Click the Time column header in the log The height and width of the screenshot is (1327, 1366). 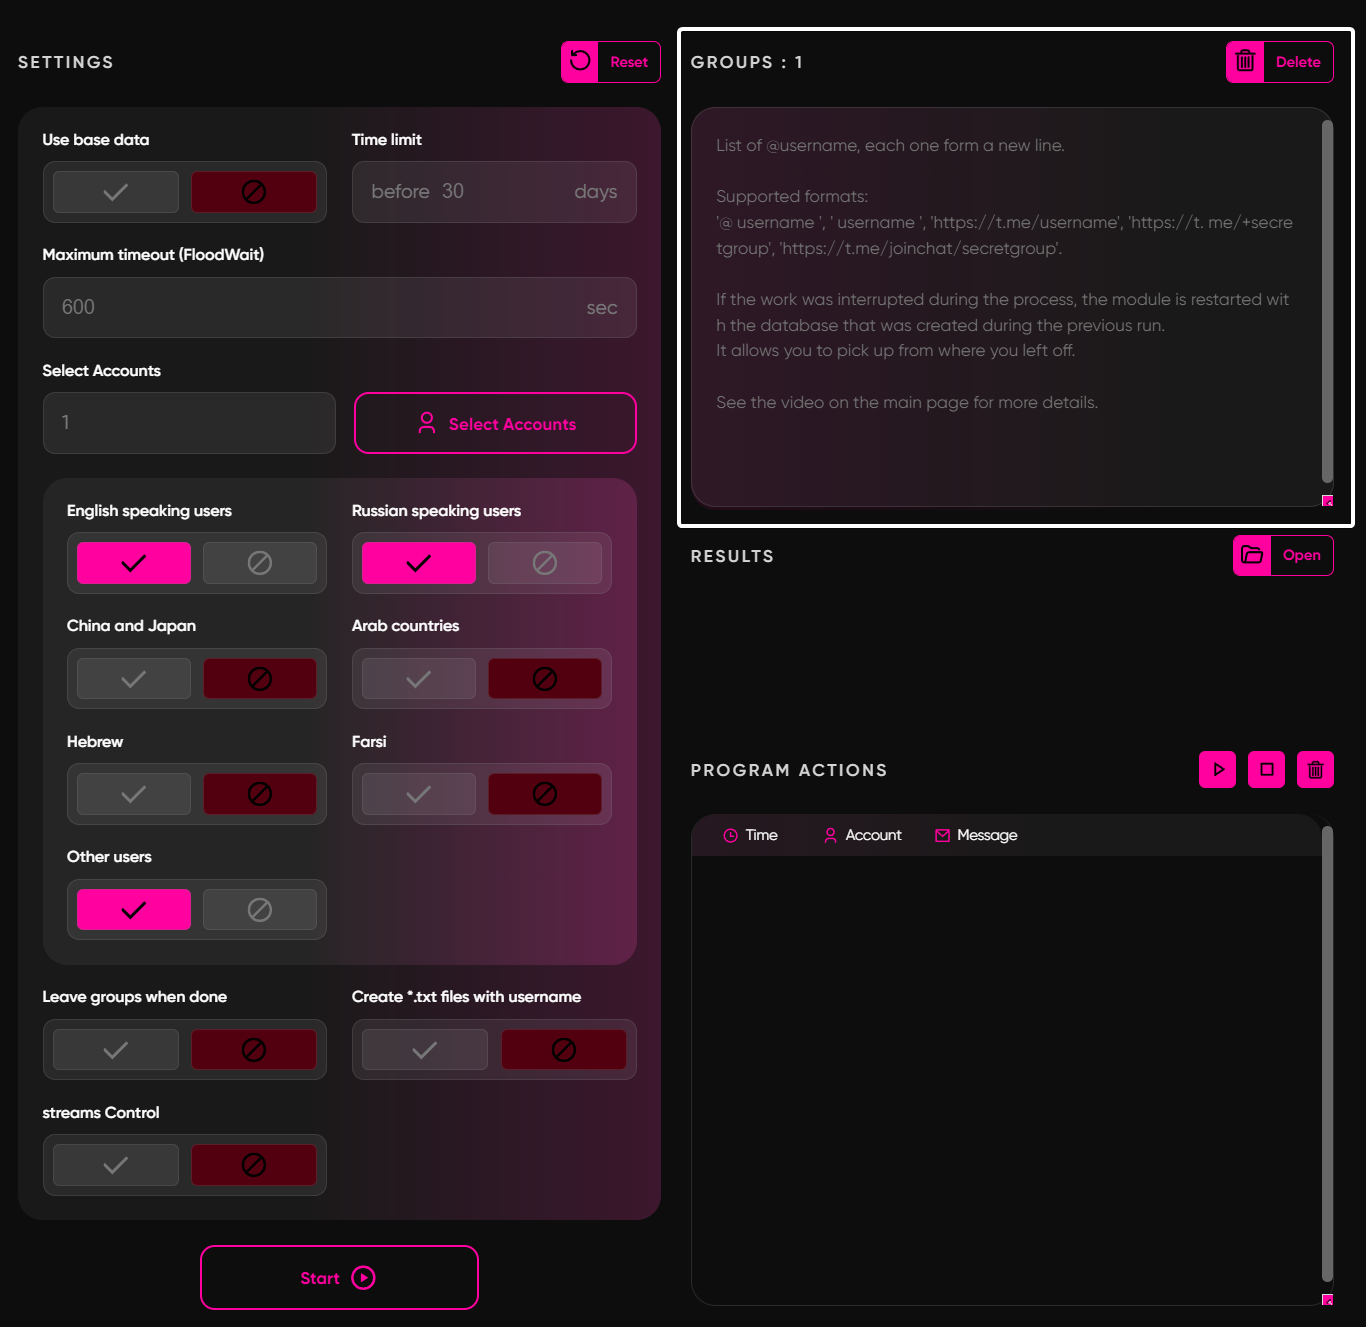[750, 835]
